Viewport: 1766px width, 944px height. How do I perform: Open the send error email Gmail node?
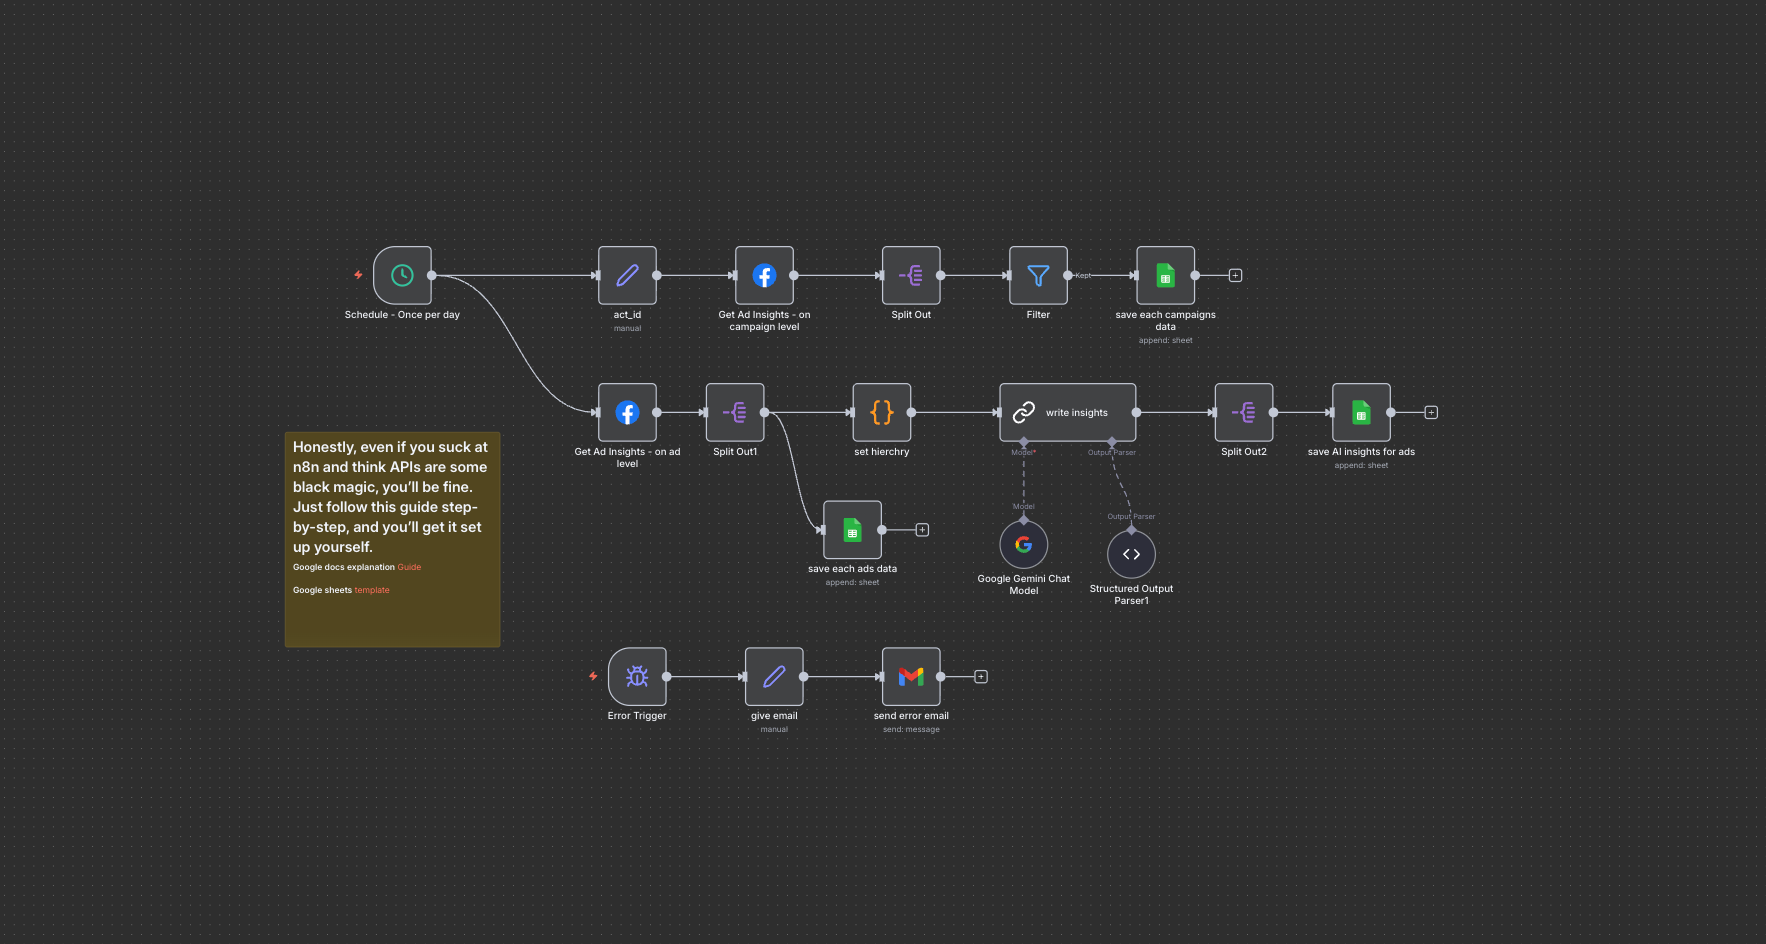[911, 677]
